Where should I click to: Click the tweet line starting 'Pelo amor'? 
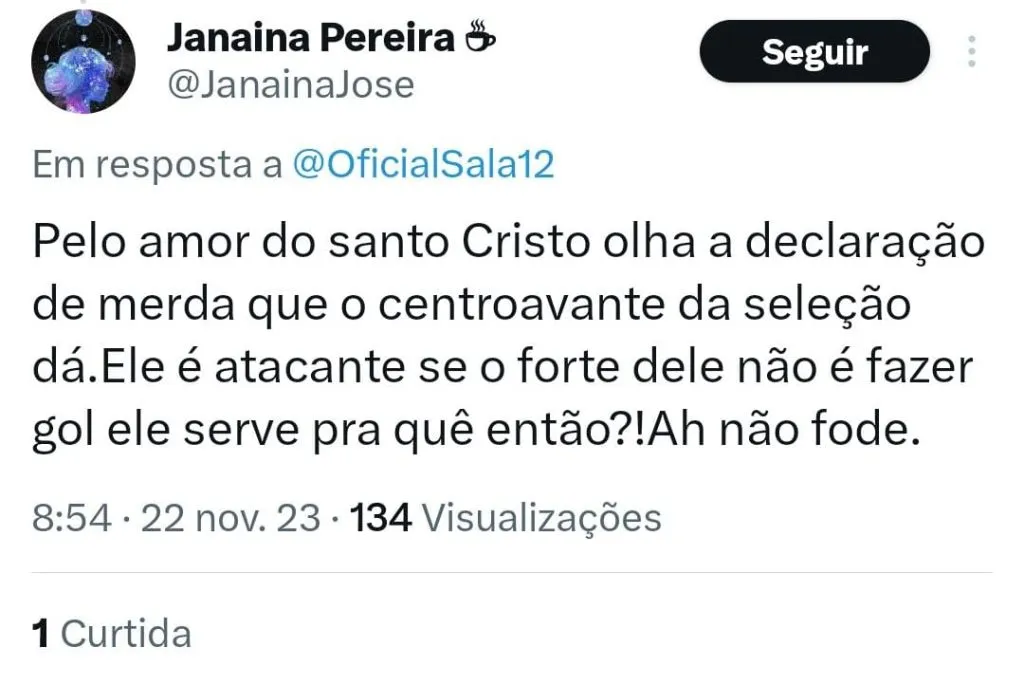[510, 245]
